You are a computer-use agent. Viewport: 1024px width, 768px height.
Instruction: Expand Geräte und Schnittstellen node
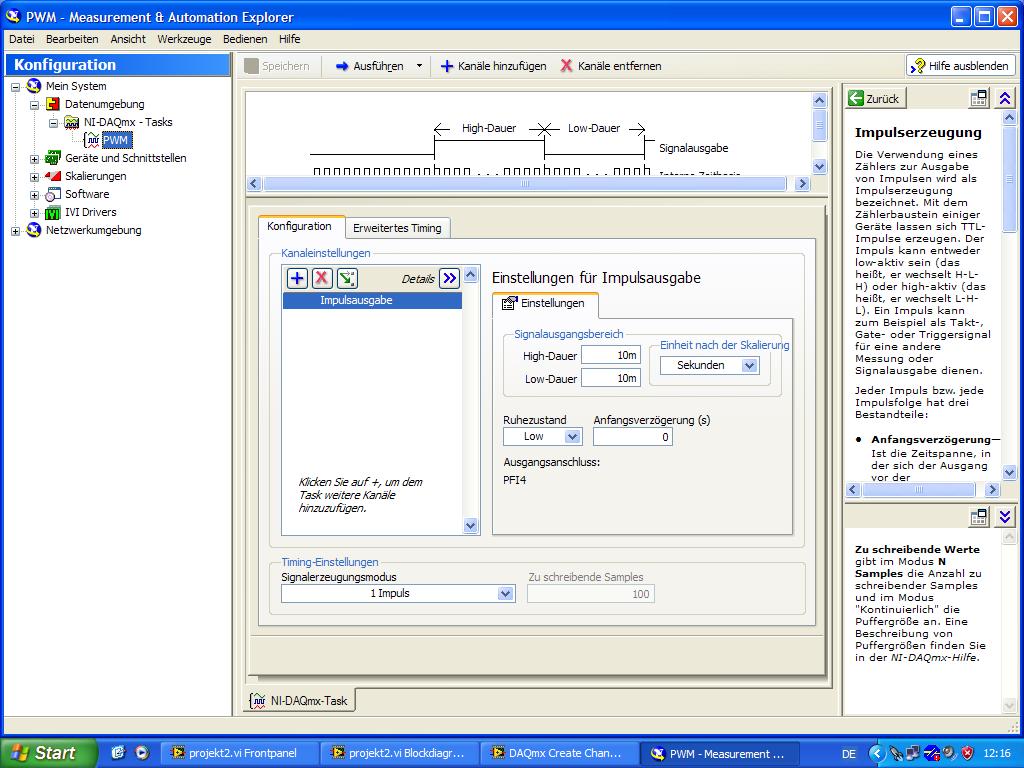pos(35,159)
